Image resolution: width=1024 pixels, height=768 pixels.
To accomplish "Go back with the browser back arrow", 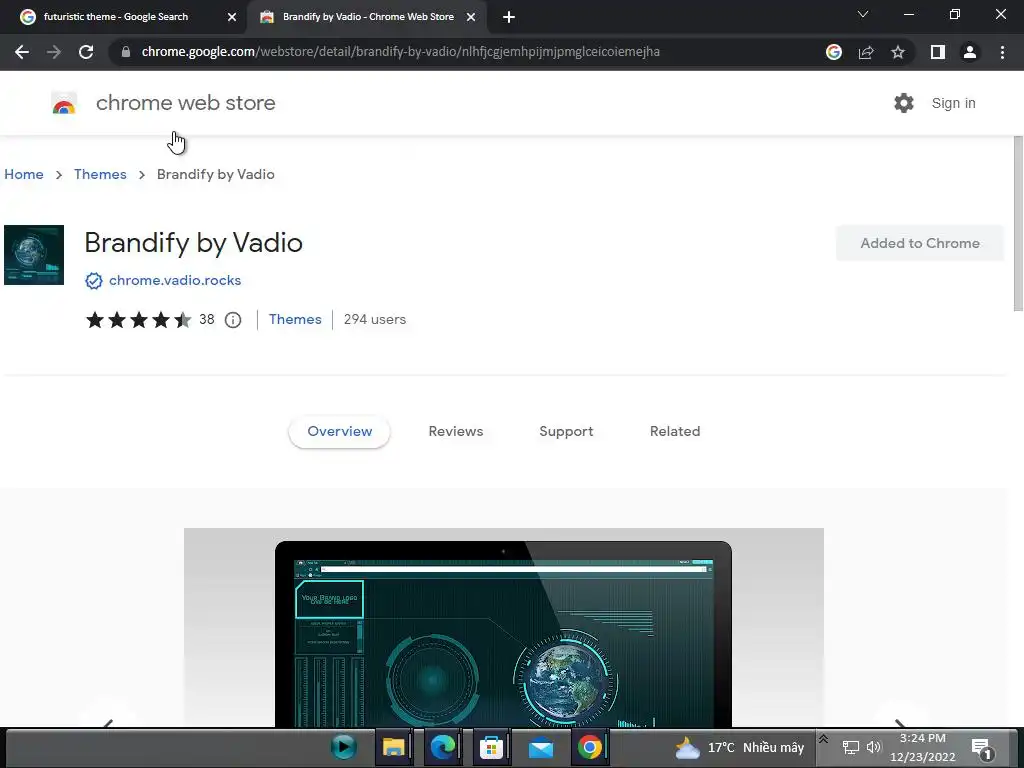I will 22,52.
